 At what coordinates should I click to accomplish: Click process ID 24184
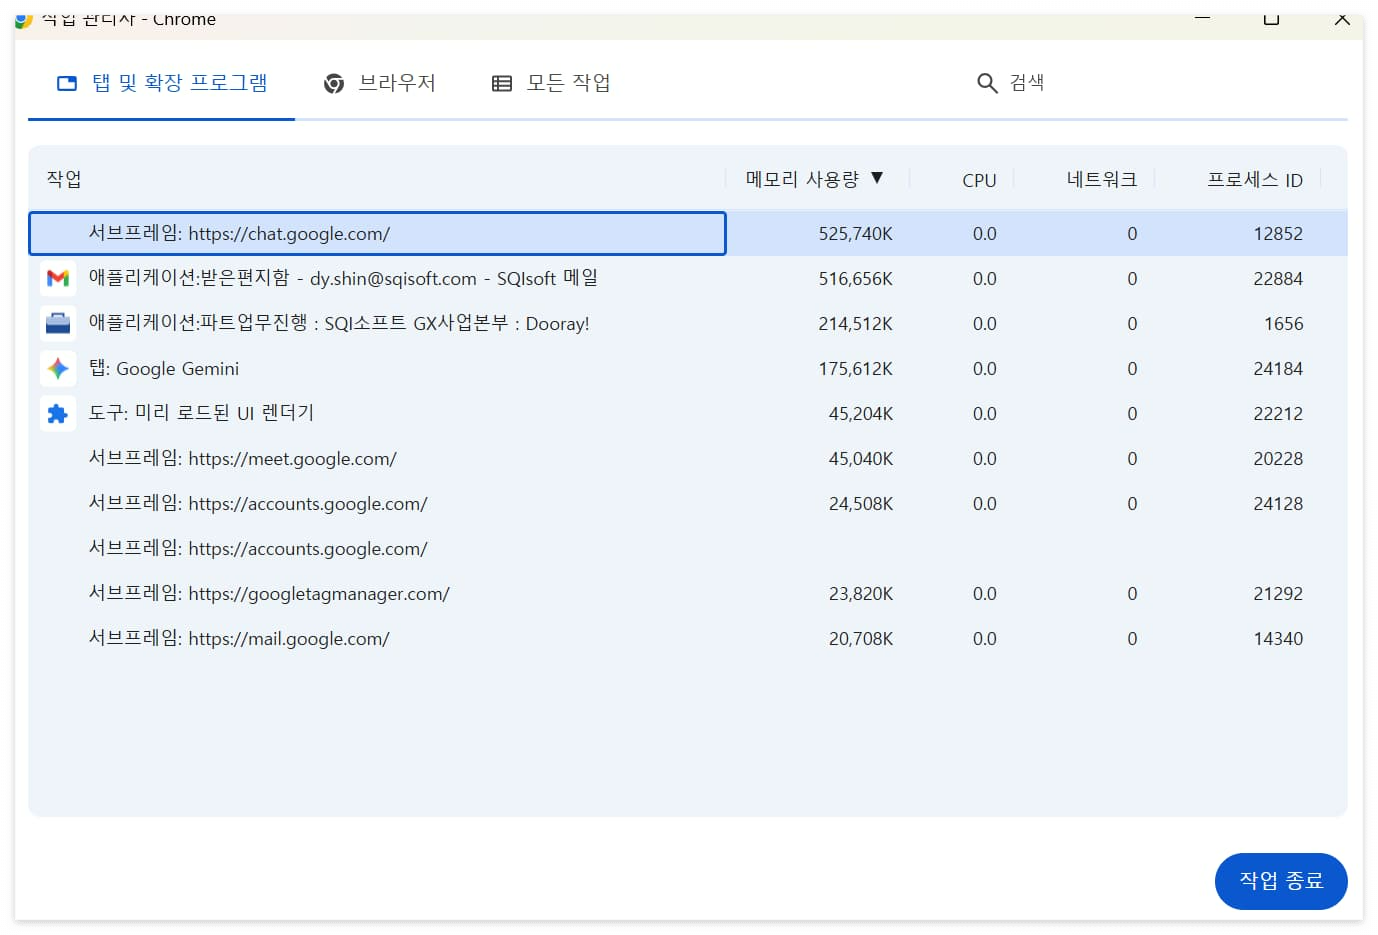[x=1278, y=369]
